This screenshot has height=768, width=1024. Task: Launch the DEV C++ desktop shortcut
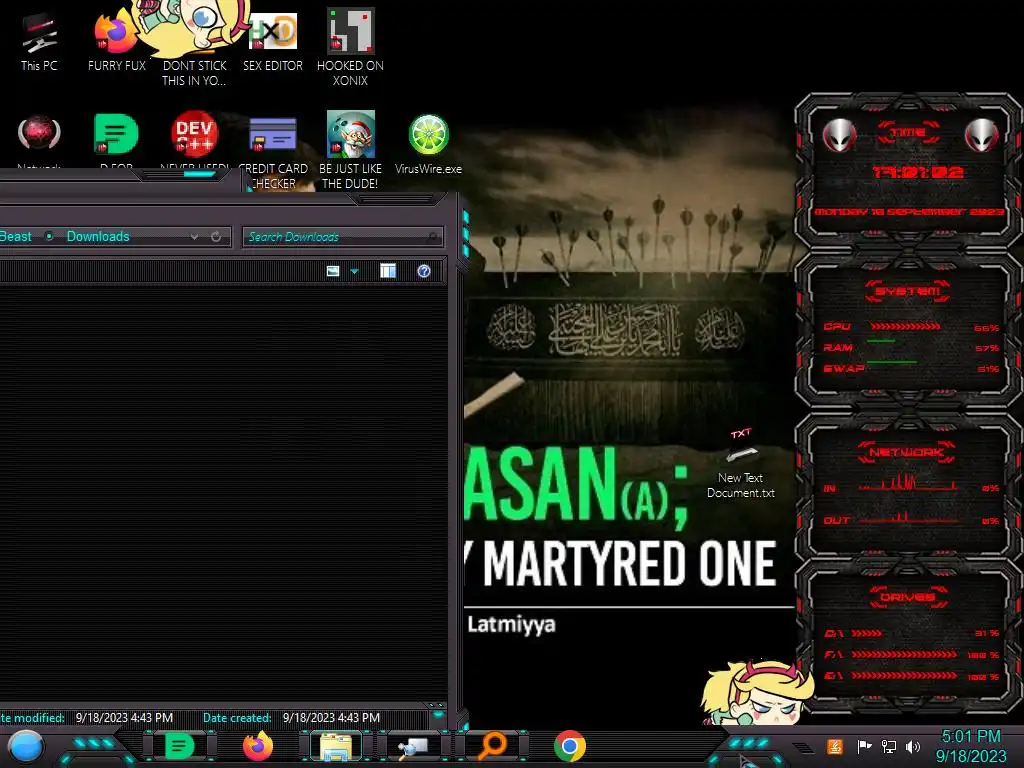coord(194,139)
